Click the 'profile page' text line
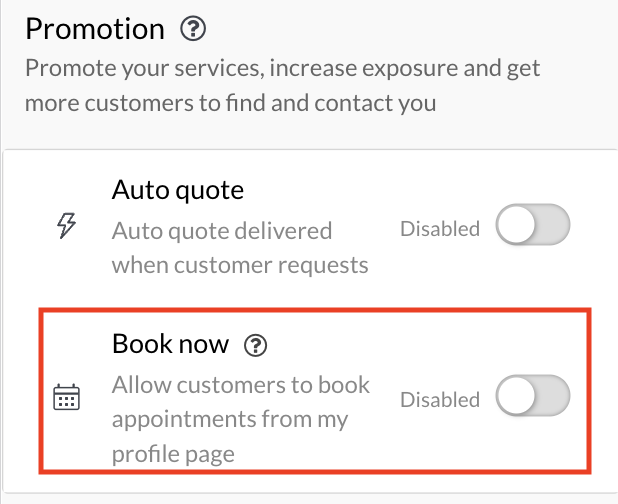618x504 pixels. tap(173, 454)
